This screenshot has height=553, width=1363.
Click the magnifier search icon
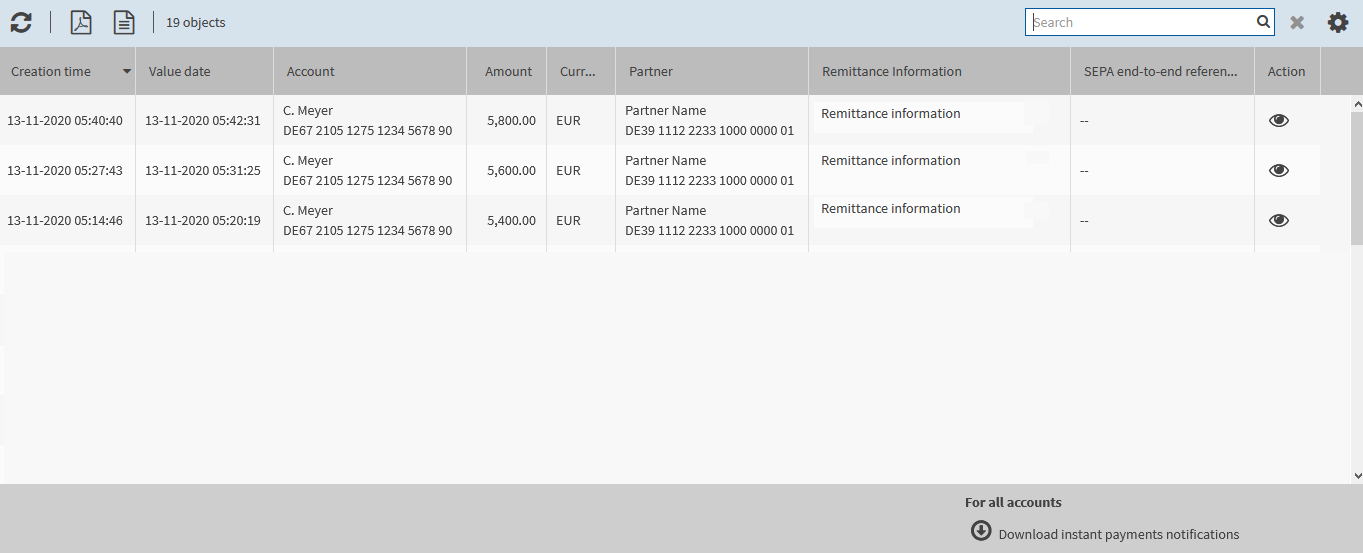point(1263,22)
